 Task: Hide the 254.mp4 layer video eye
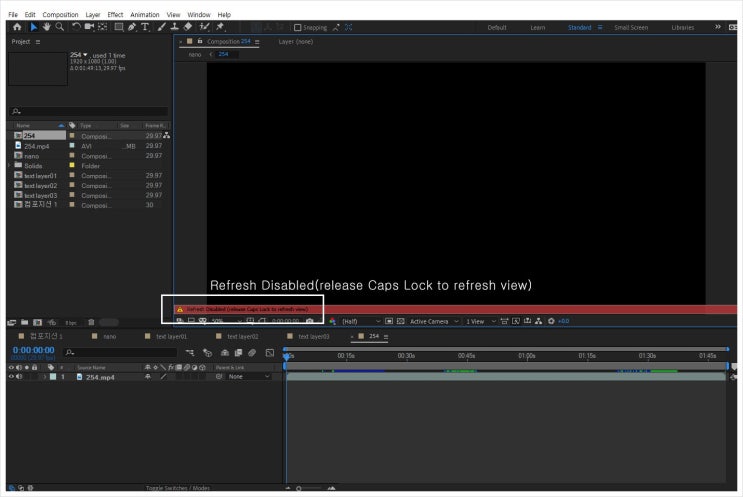pos(11,377)
